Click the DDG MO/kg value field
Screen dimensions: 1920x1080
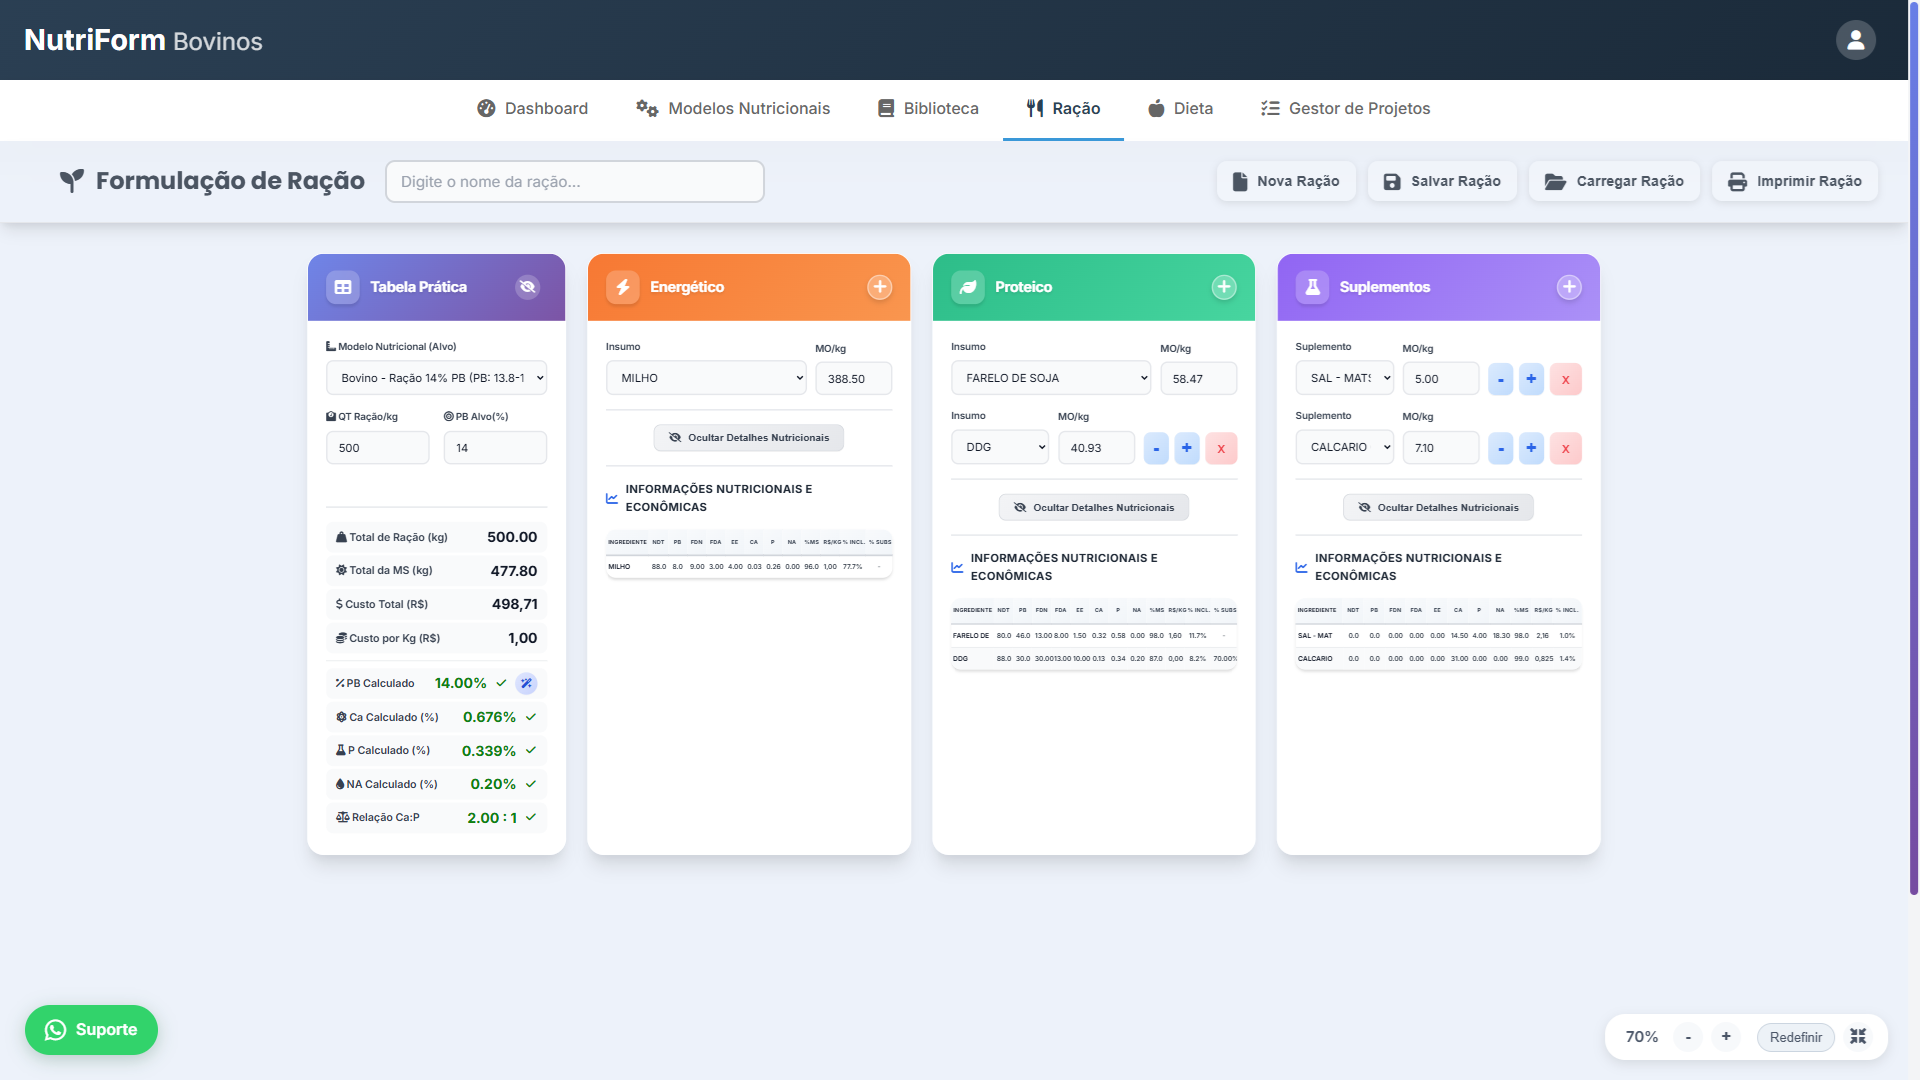click(x=1097, y=448)
